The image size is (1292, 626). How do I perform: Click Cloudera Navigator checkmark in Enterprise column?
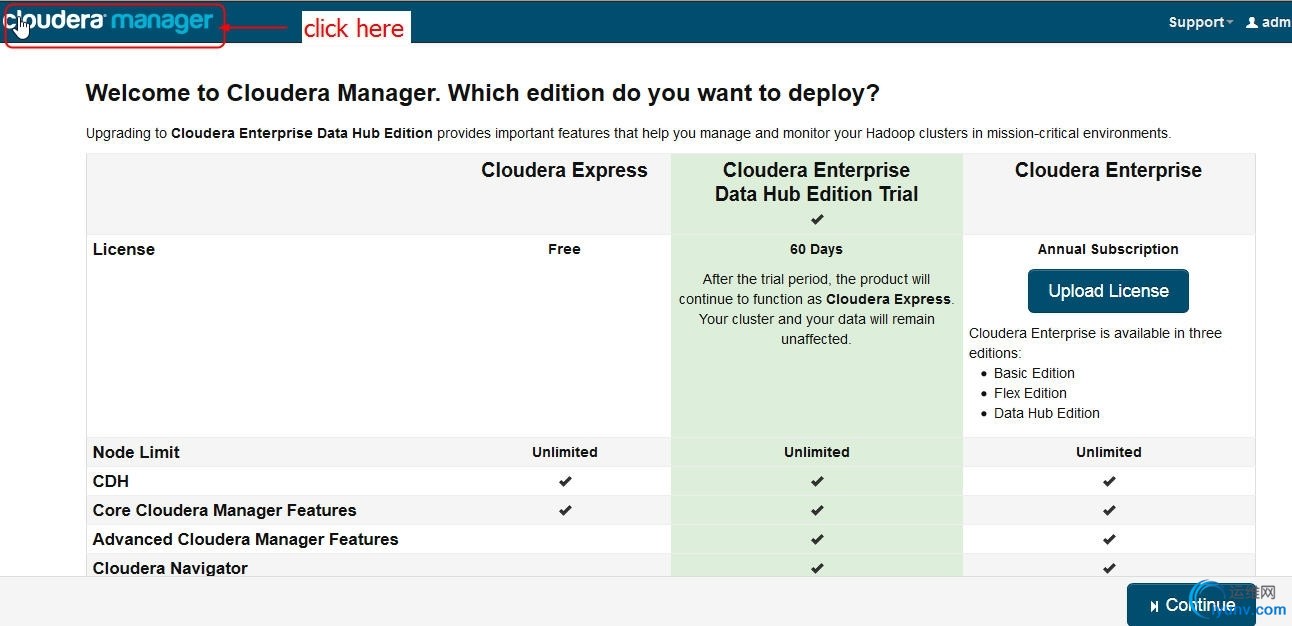1109,568
